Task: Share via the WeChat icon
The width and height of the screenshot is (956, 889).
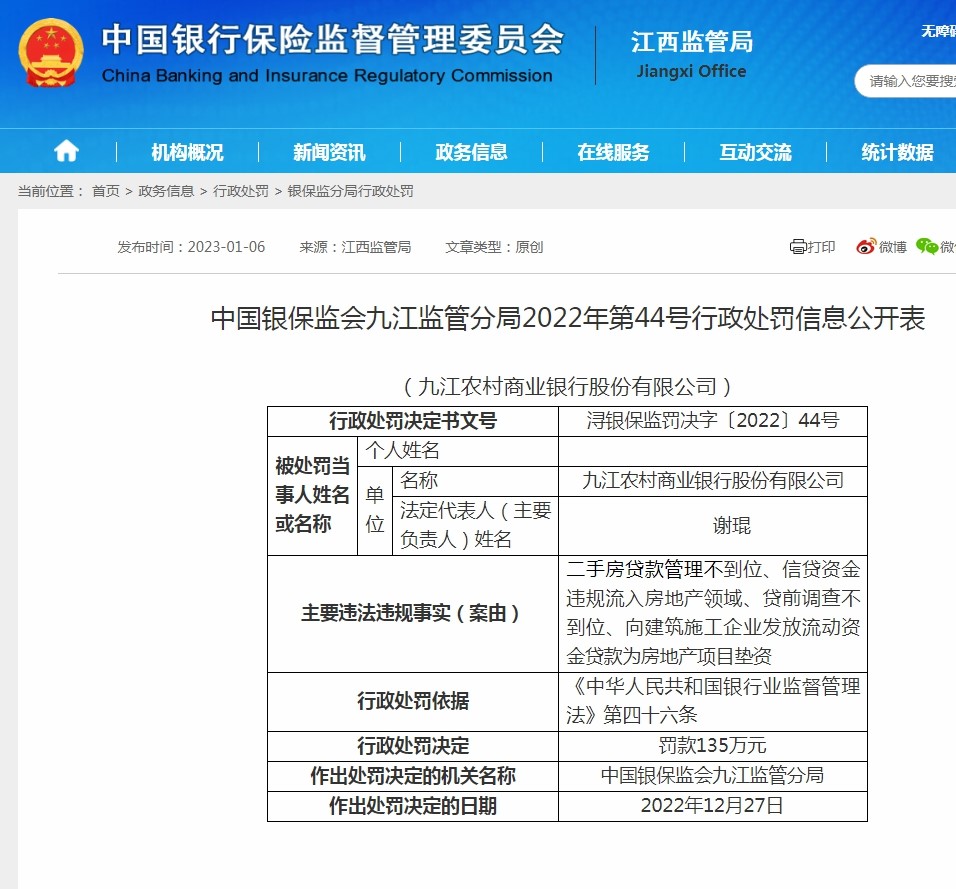Action: click(927, 247)
